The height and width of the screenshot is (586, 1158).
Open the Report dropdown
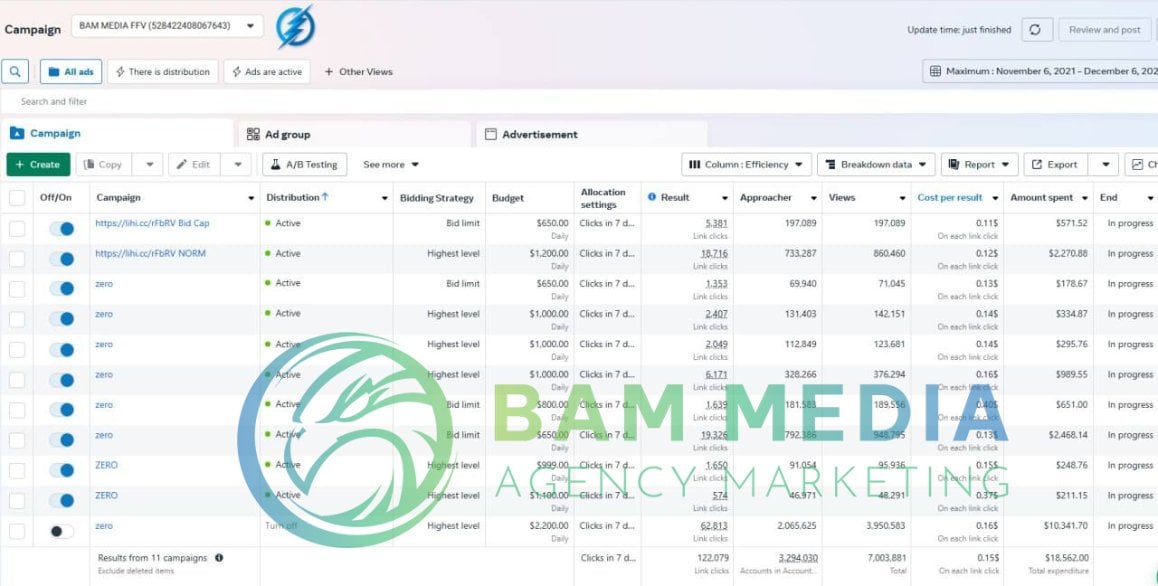tap(979, 165)
